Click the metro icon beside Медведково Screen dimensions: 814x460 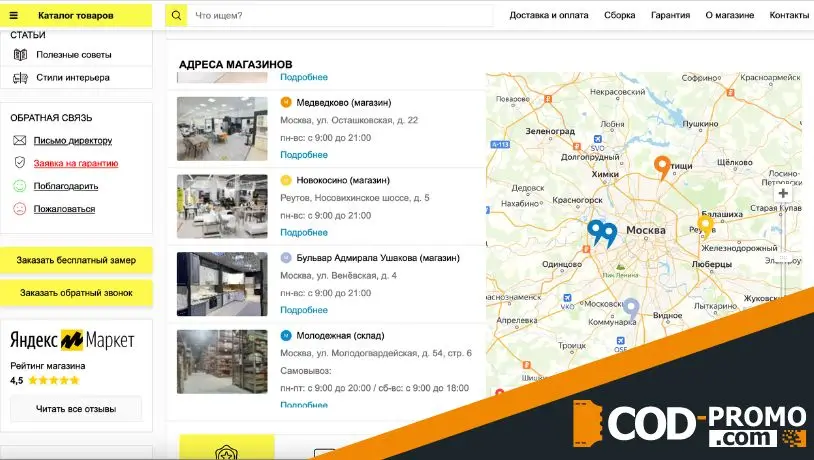286,102
